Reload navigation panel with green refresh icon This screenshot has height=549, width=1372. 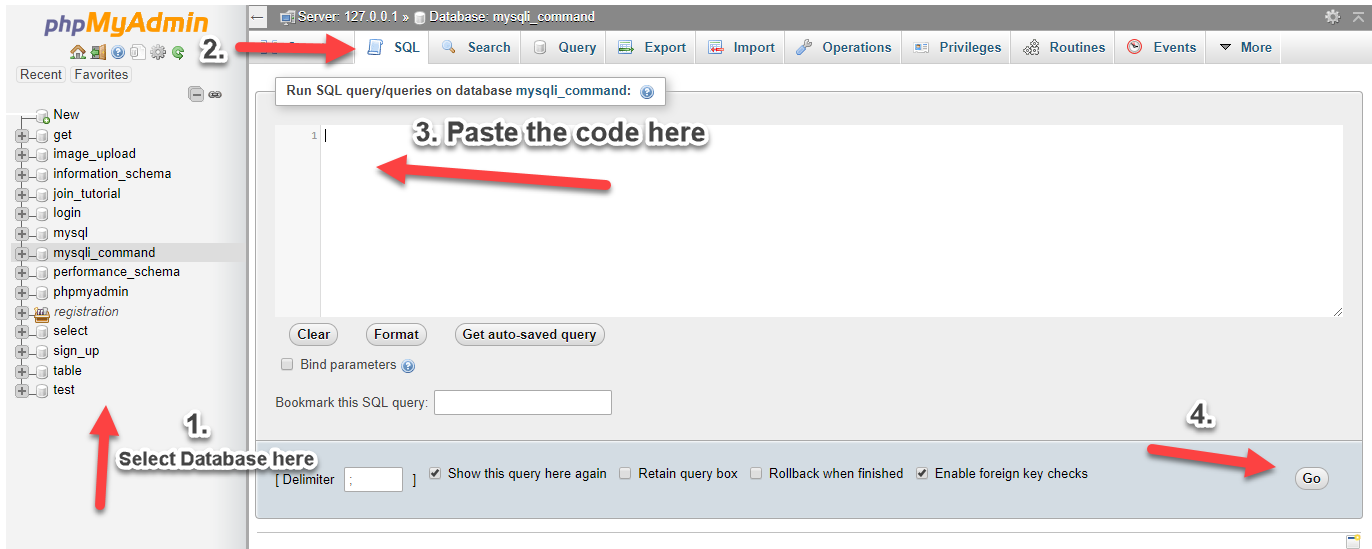click(x=177, y=52)
